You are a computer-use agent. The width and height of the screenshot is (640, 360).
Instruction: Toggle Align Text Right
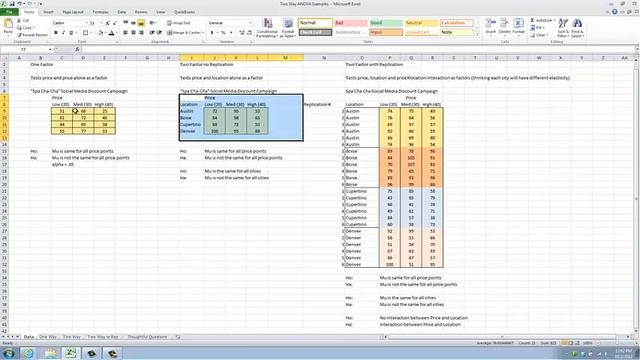[141, 33]
